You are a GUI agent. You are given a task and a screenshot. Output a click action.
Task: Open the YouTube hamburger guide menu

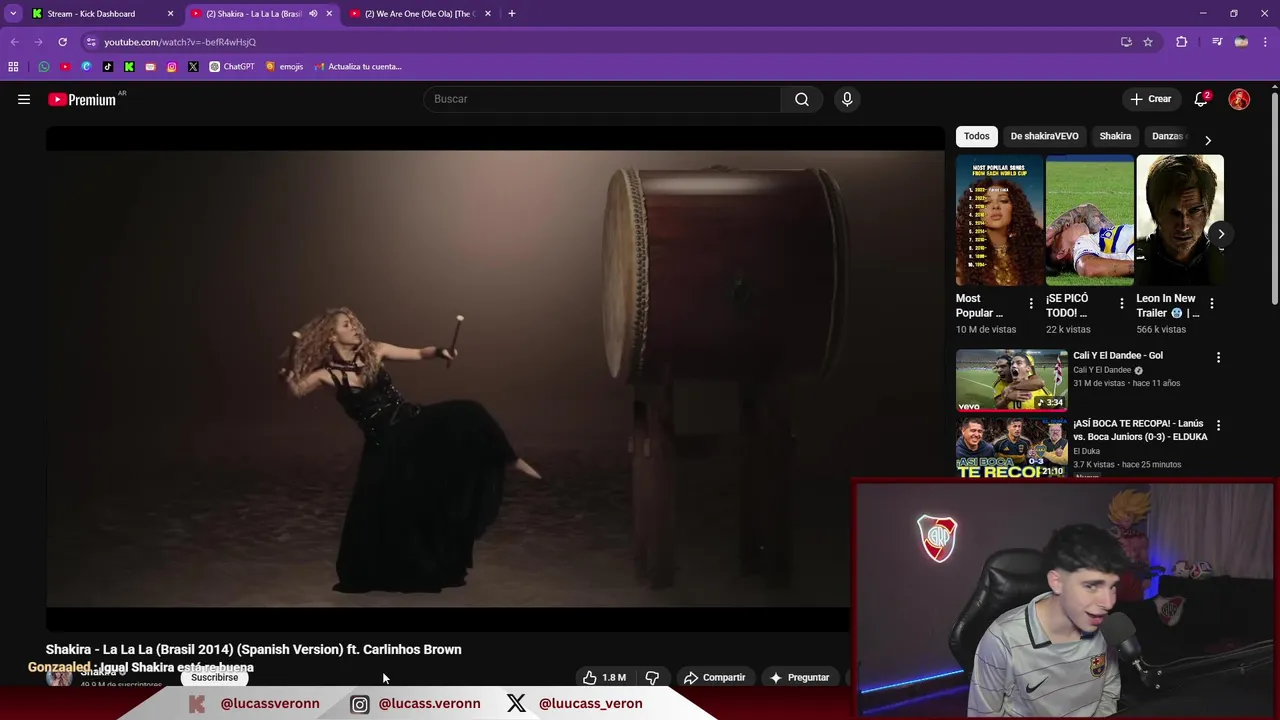pos(24,99)
